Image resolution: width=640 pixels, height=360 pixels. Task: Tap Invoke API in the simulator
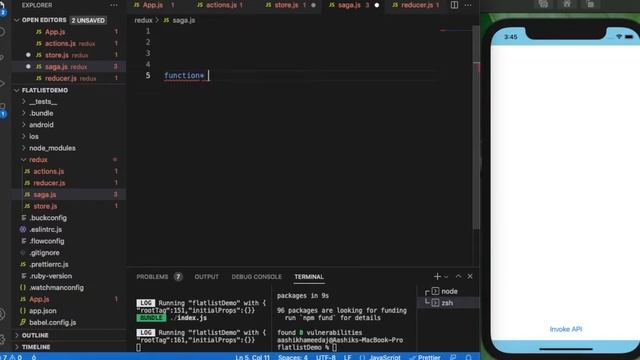[x=566, y=329]
